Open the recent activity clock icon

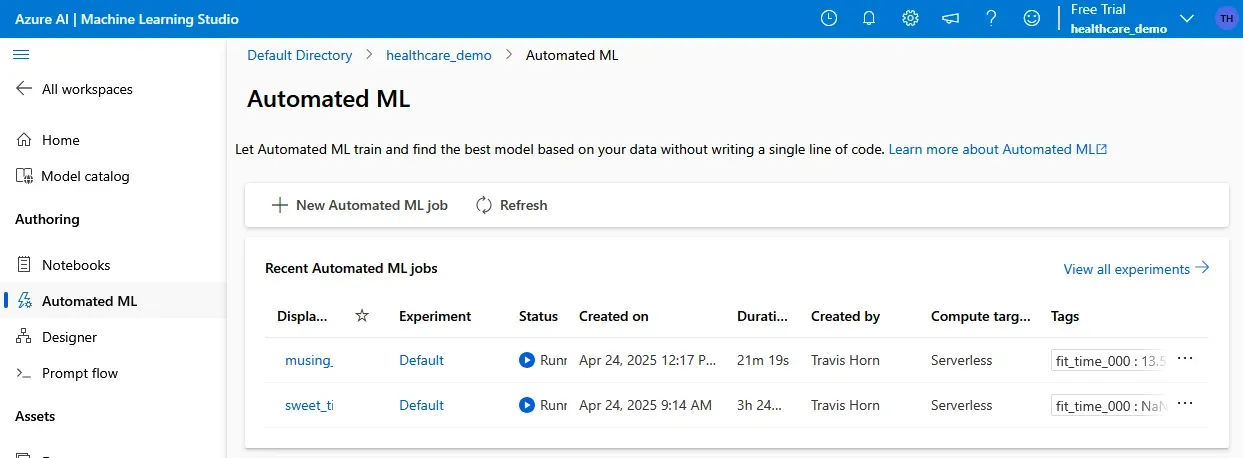[x=828, y=18]
